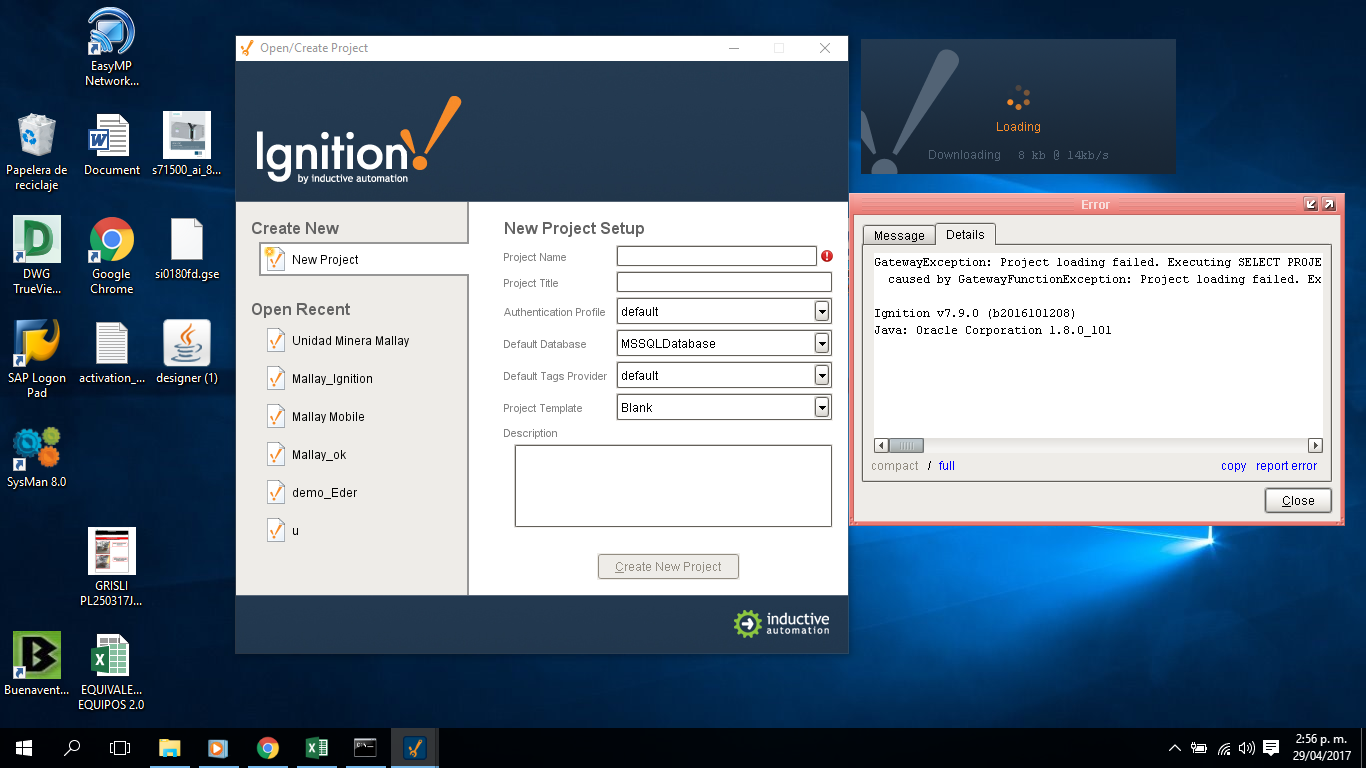This screenshot has width=1366, height=768.
Task: Launch DWG TrueView from the desktop
Action: (37, 255)
